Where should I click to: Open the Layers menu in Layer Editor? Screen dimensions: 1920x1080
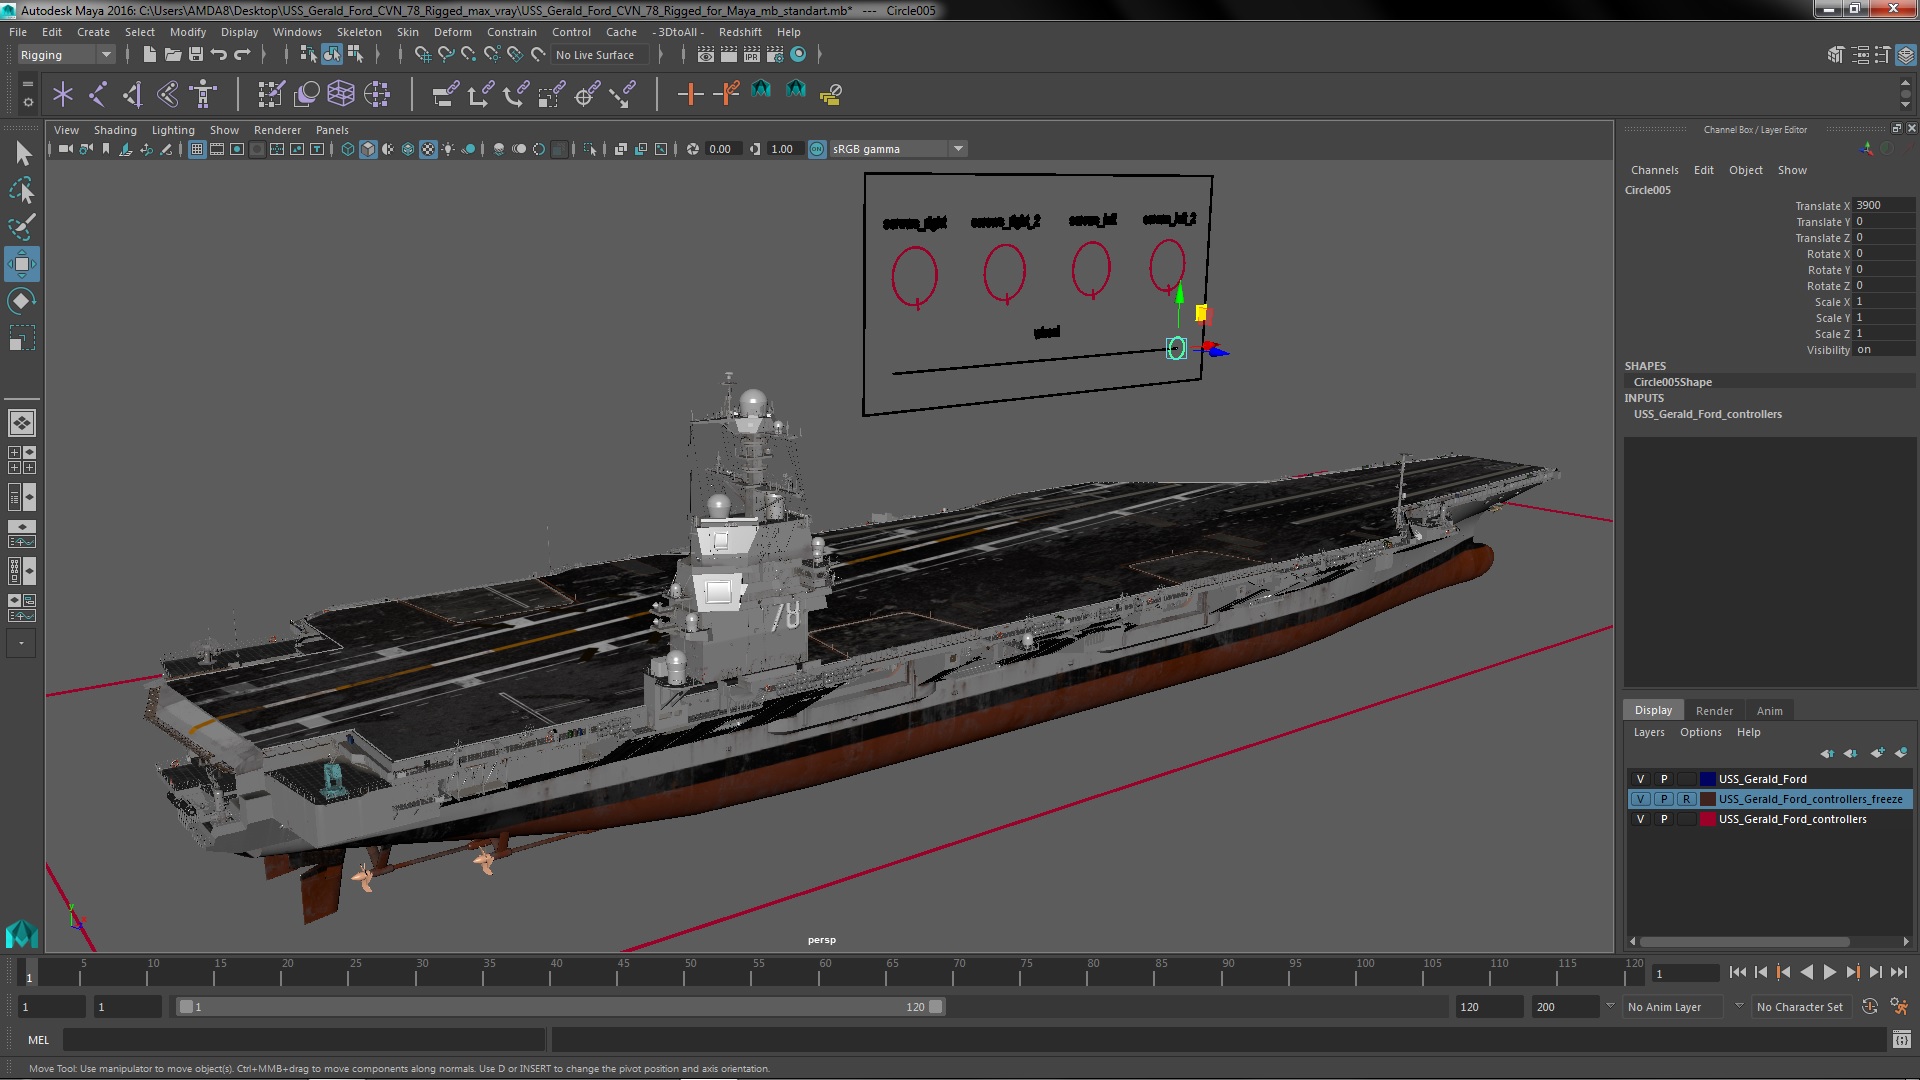1649,732
